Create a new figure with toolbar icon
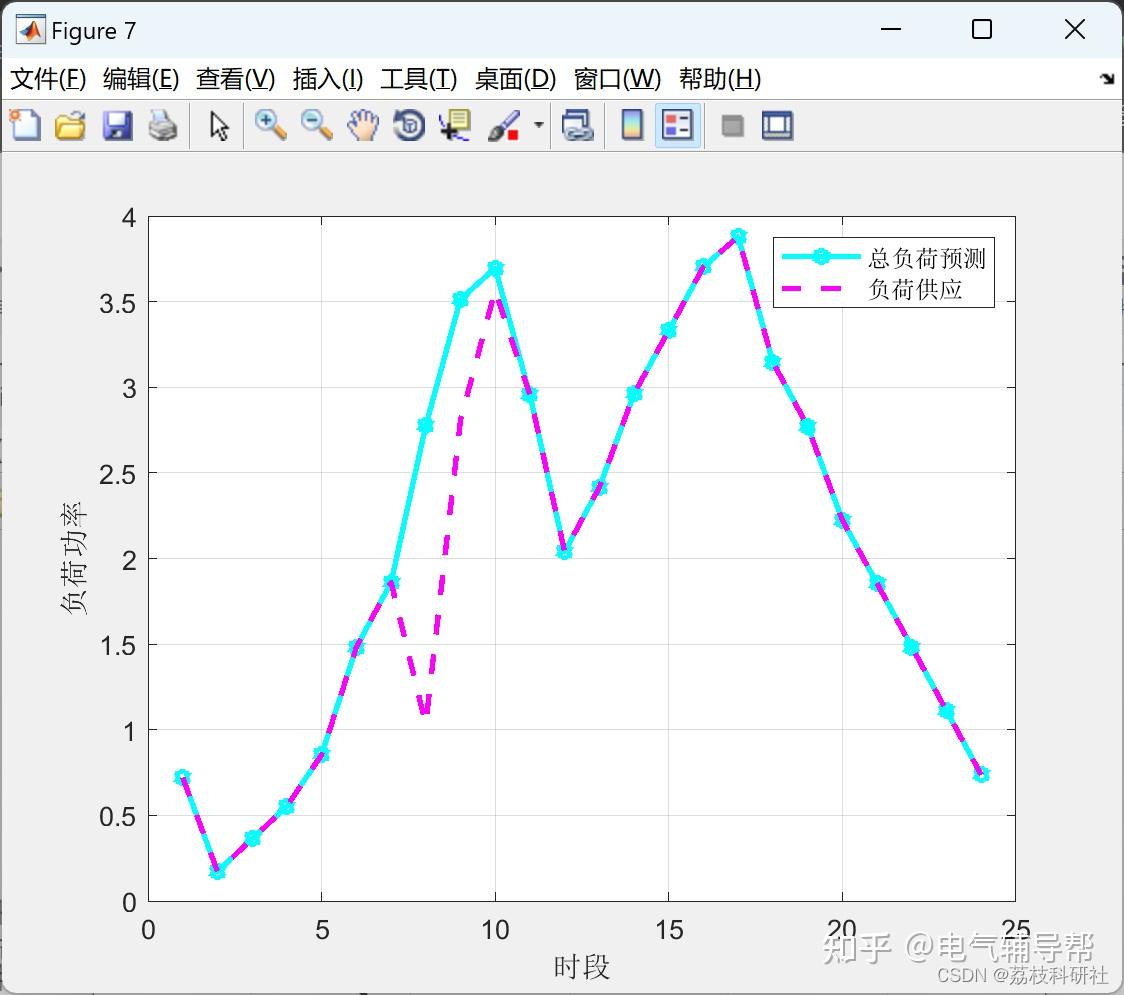Viewport: 1124px width, 995px height. pyautogui.click(x=25, y=125)
